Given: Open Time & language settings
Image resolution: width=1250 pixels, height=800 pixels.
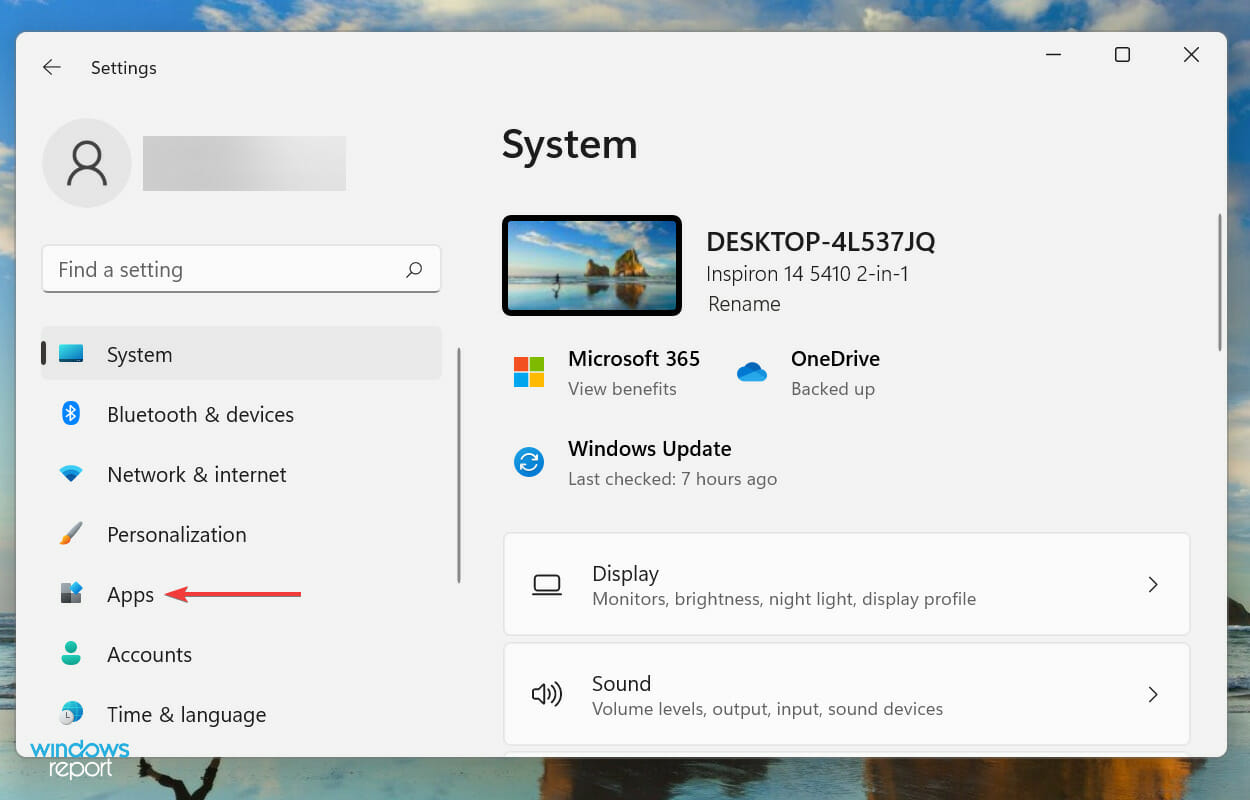Looking at the screenshot, I should (x=186, y=714).
